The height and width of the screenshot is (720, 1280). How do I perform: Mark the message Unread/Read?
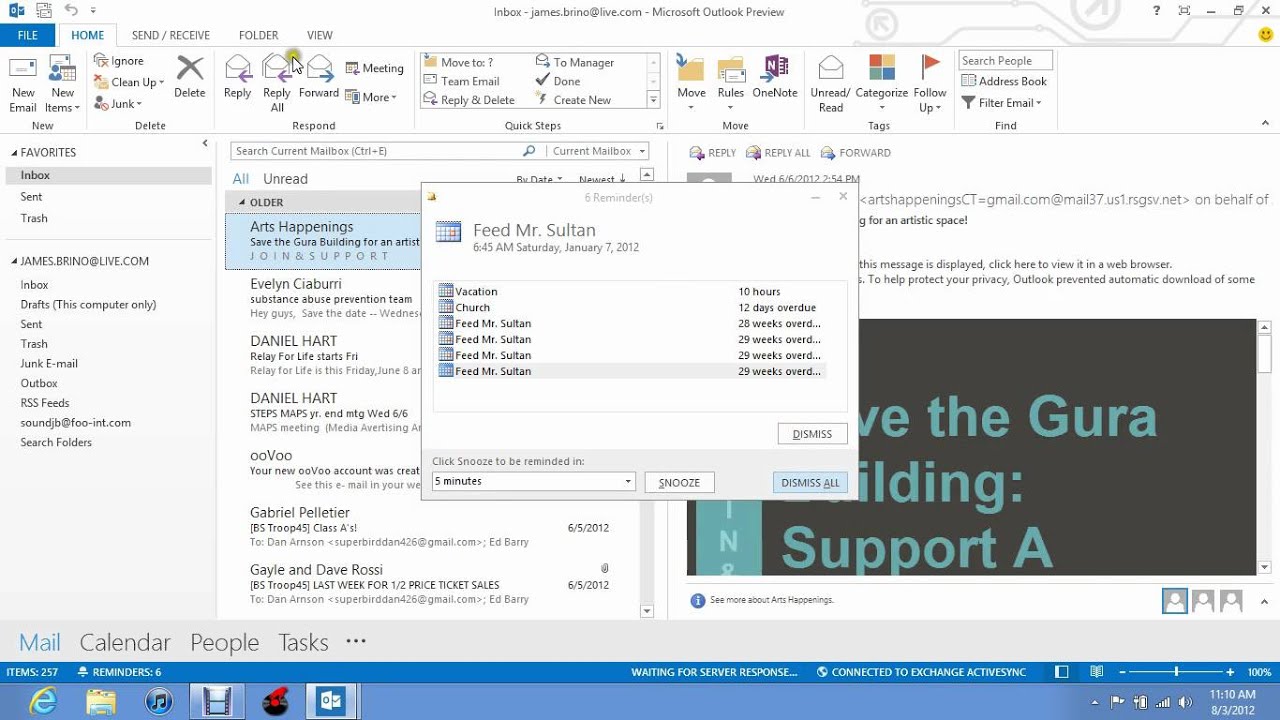click(x=830, y=84)
